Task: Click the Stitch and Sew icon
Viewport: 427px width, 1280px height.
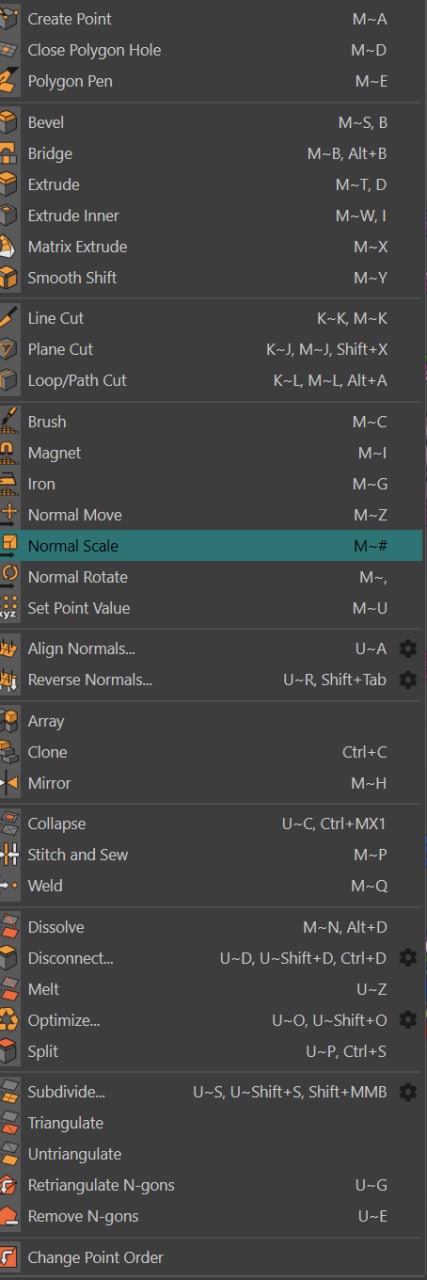Action: click(x=9, y=855)
